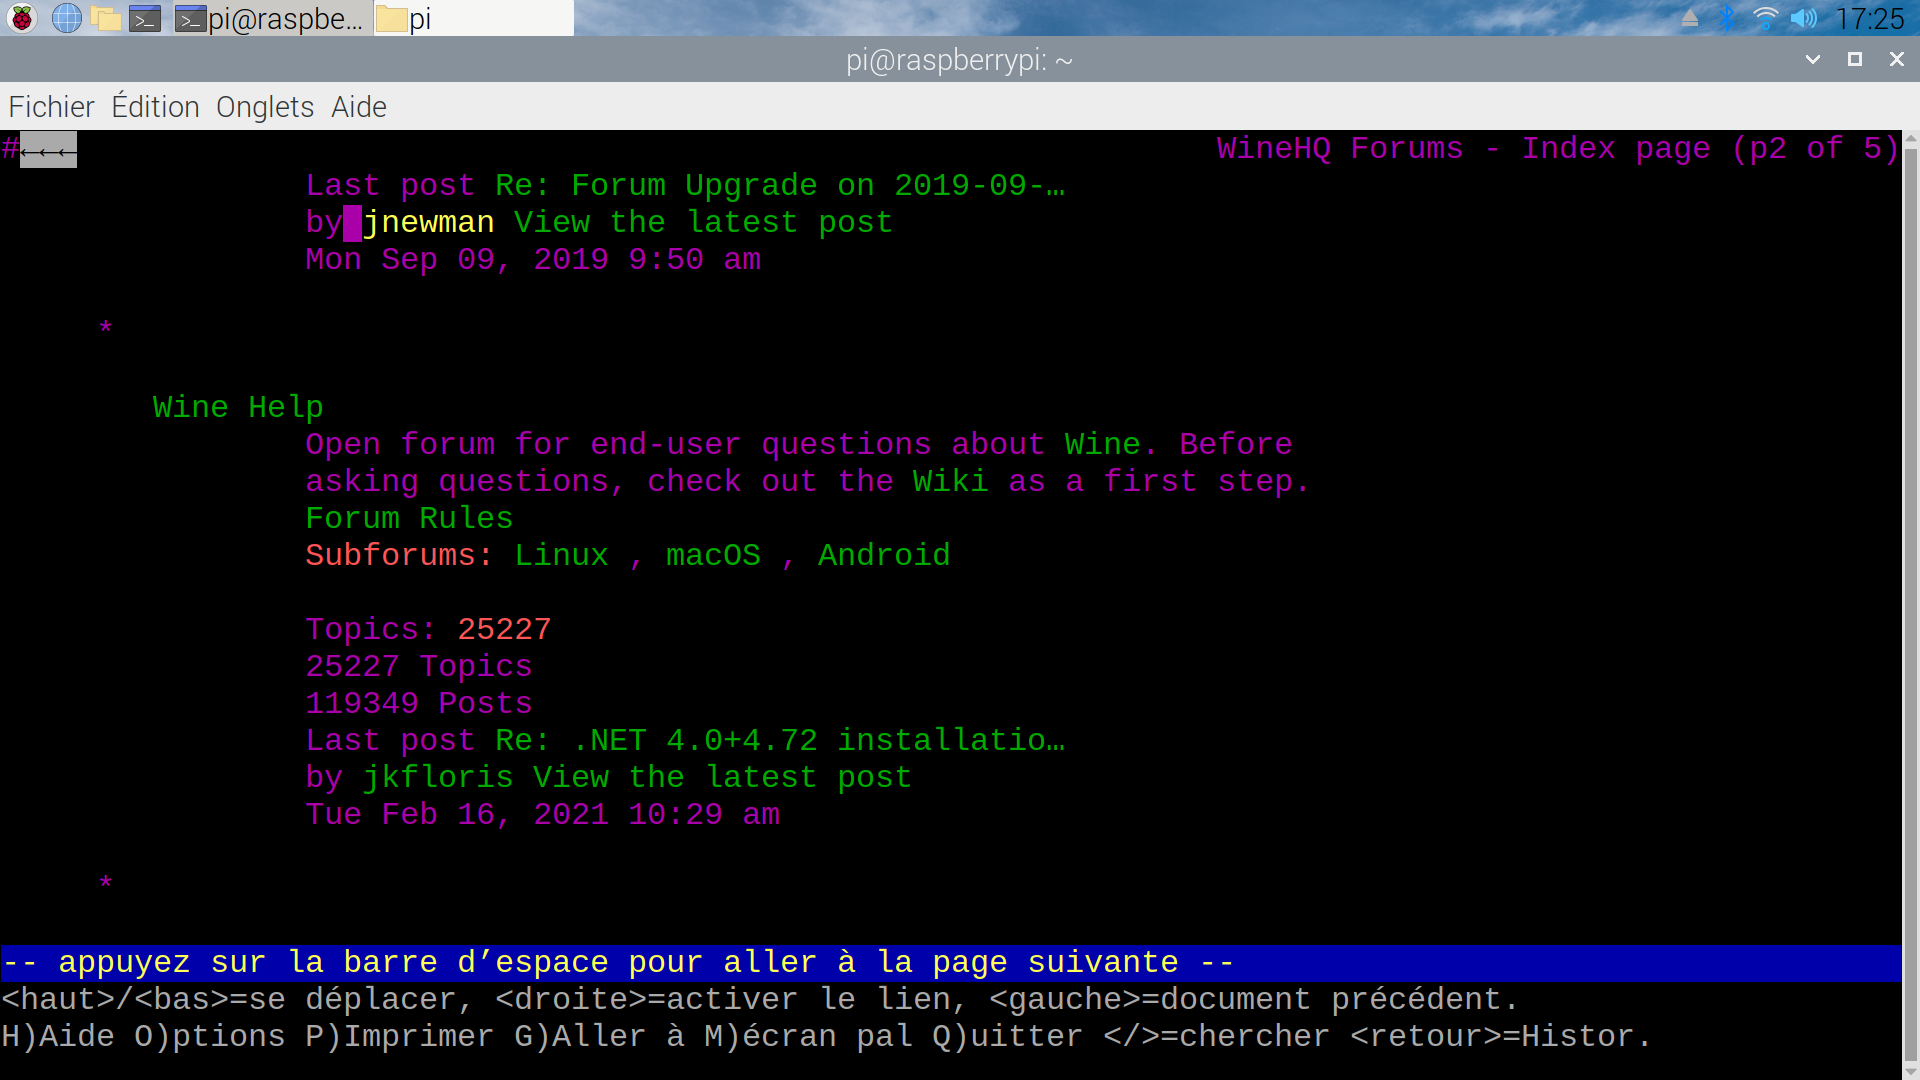1920x1080 pixels.
Task: Follow the Wiki link
Action: click(x=950, y=481)
